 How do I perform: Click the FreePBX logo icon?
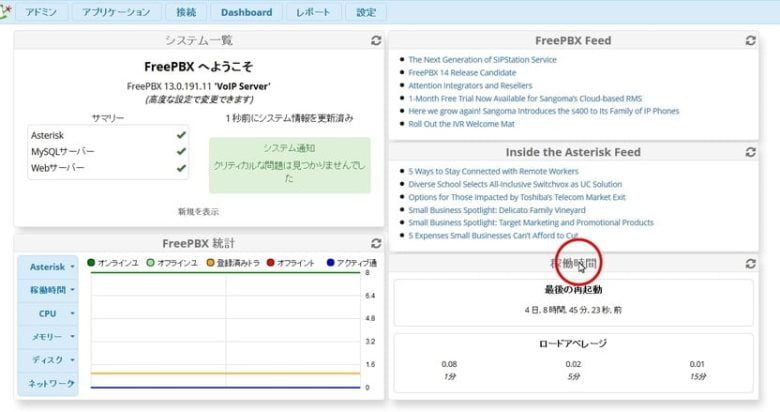pos(5,11)
